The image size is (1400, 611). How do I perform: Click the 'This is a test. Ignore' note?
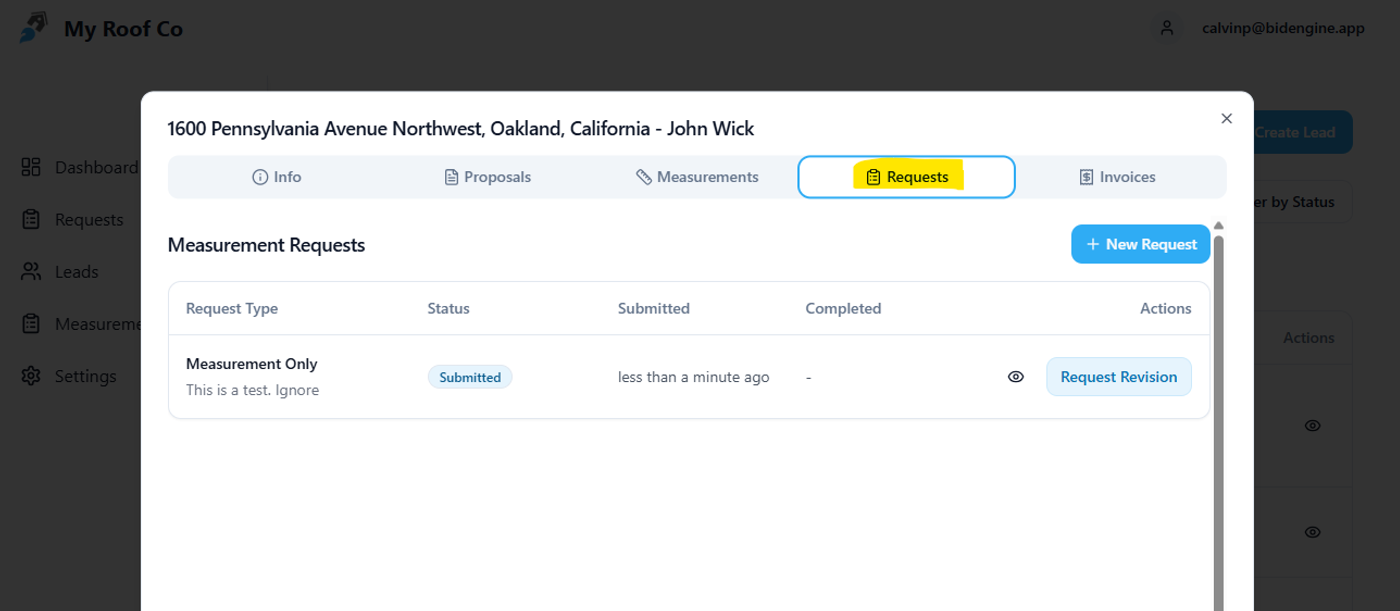click(252, 390)
